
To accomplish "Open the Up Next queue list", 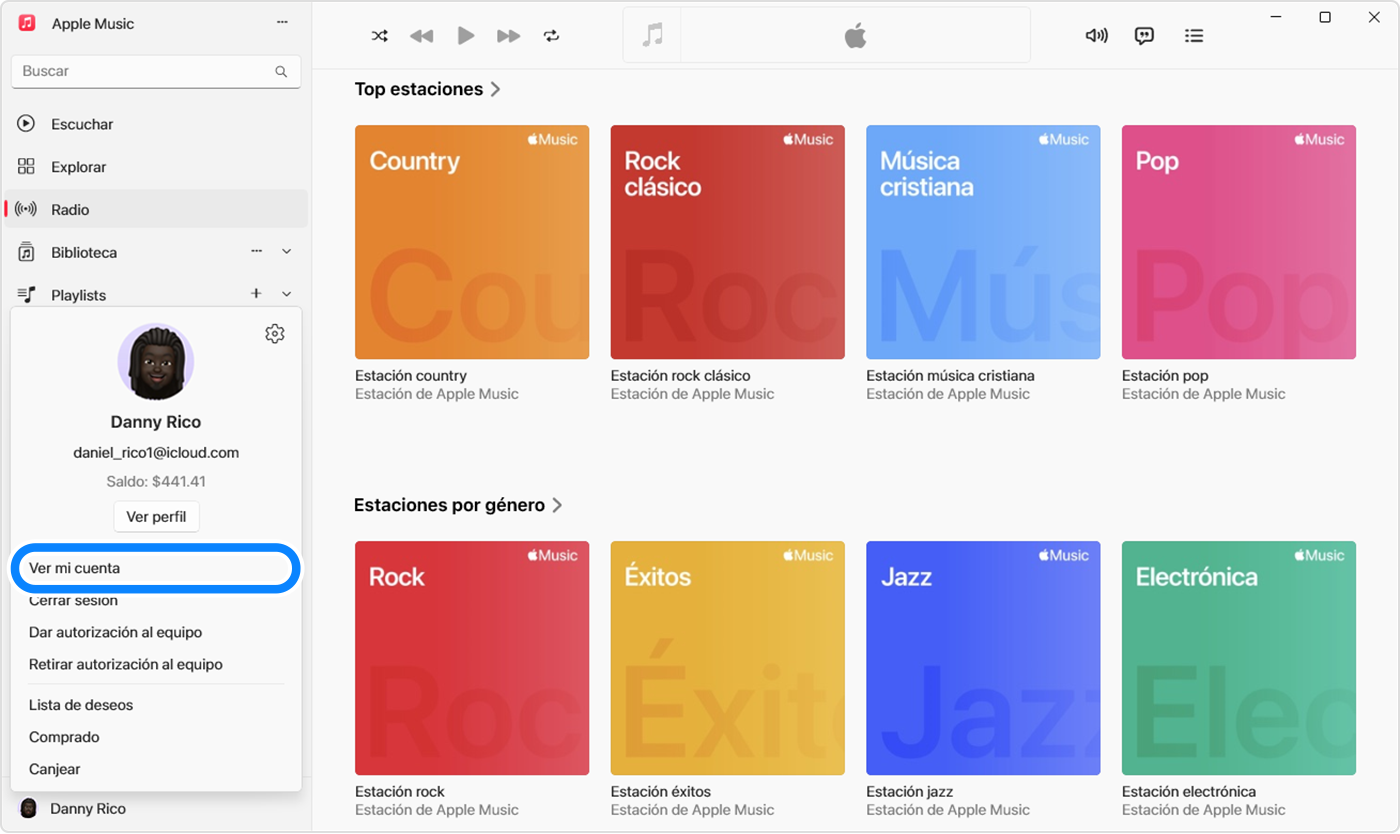I will click(x=1194, y=36).
